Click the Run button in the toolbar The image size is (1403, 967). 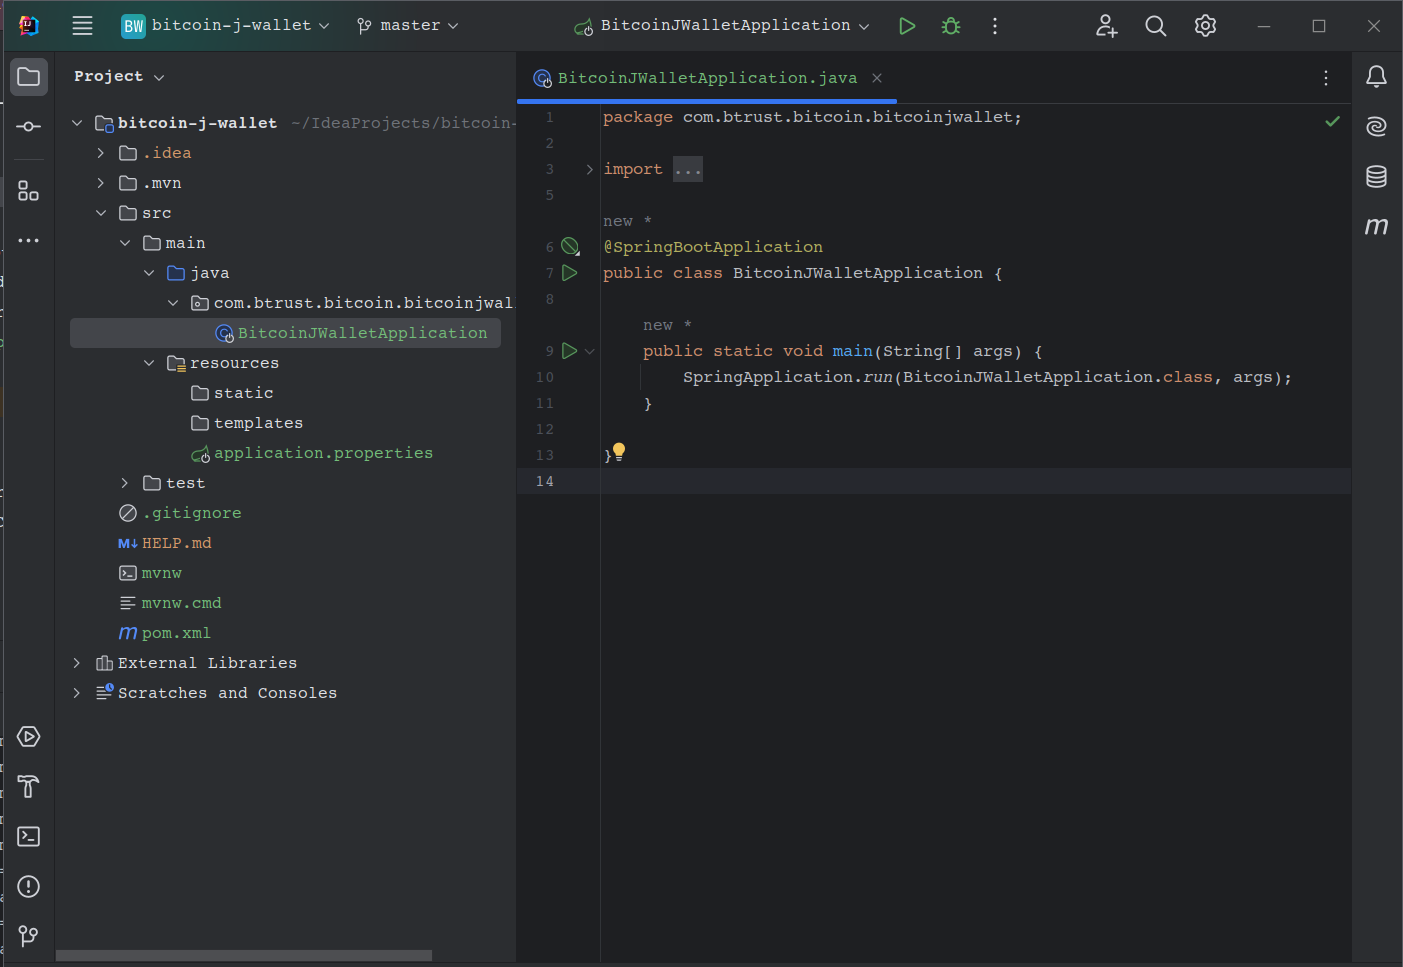tap(906, 25)
